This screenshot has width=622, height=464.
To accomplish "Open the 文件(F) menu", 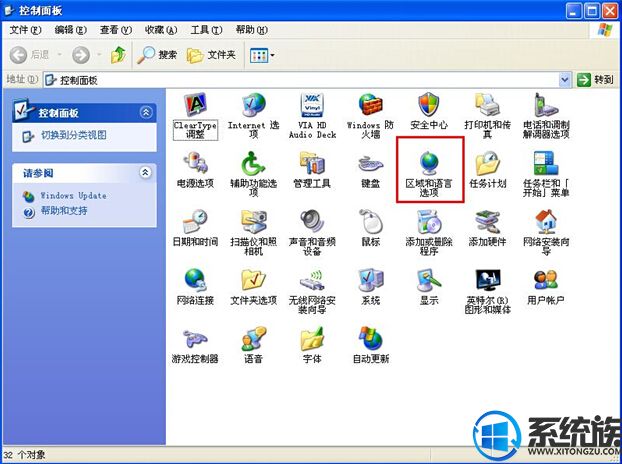I will click(x=25, y=30).
